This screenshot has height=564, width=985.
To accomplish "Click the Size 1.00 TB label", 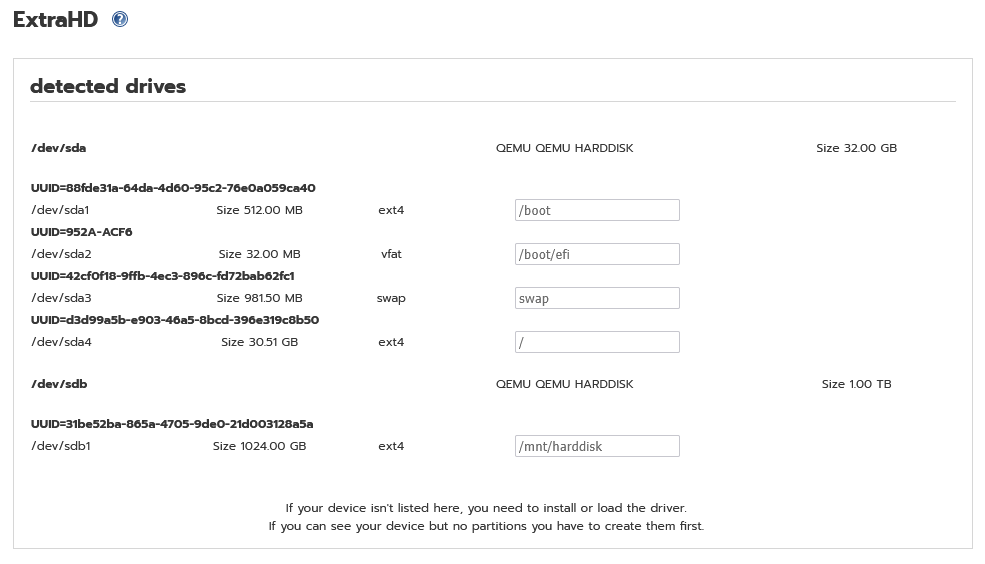I will 856,384.
